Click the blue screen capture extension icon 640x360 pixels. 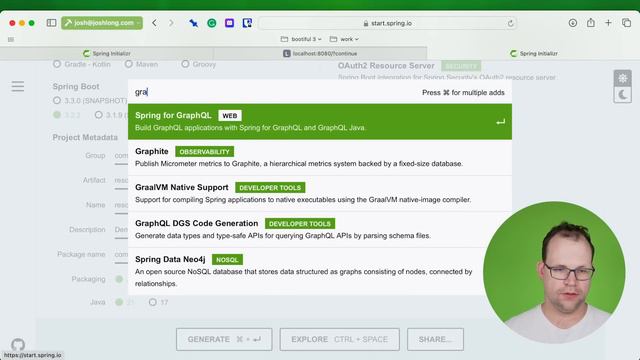click(x=247, y=23)
